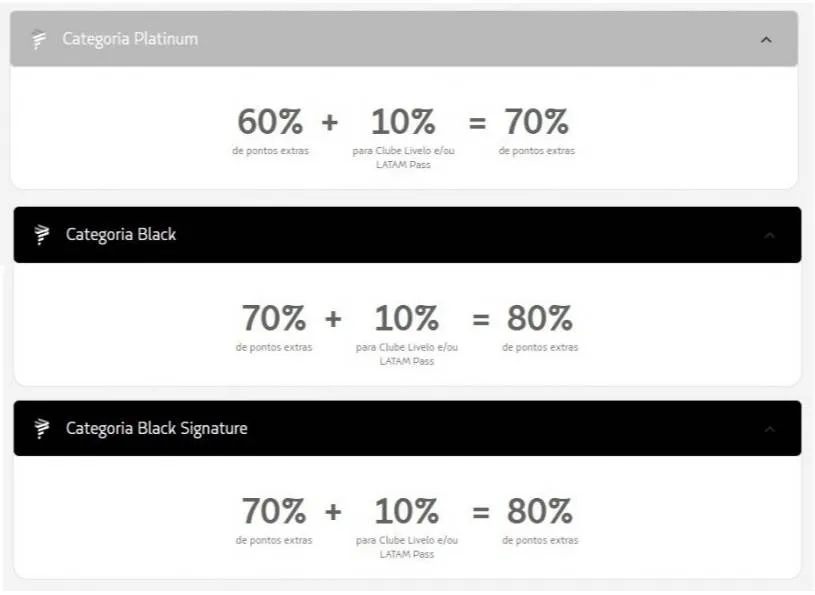
Task: Click the 60% value in Platinum
Action: (x=270, y=123)
